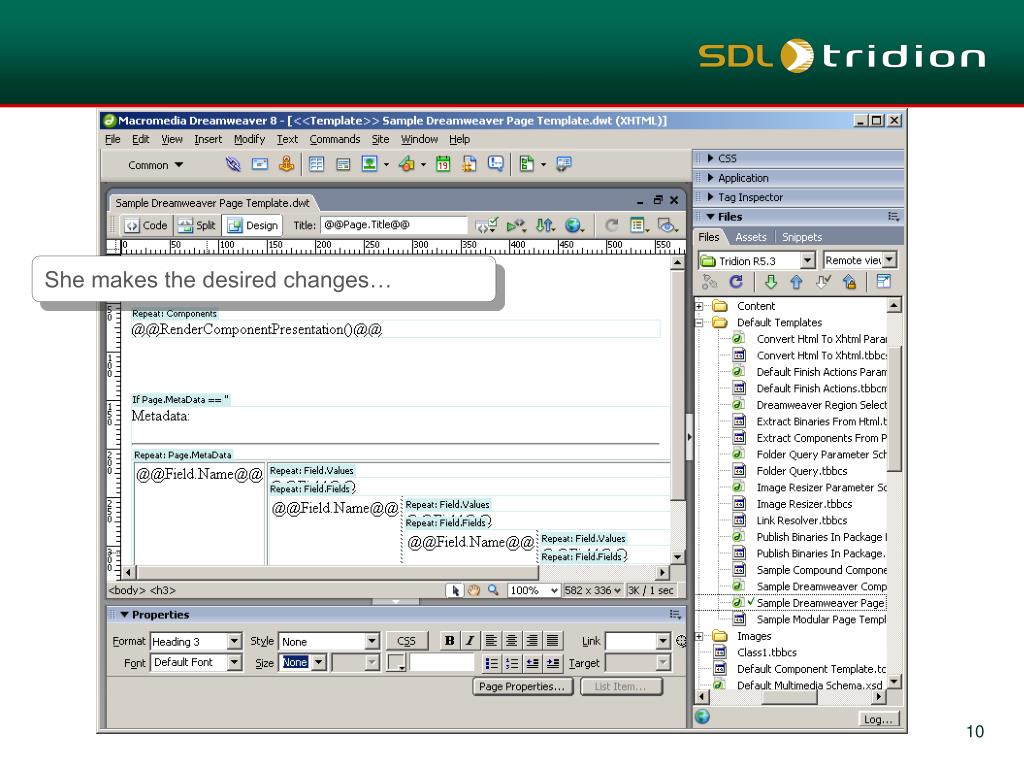Open the Tridion R5.3 site dropdown
The height and width of the screenshot is (768, 1024).
[807, 261]
